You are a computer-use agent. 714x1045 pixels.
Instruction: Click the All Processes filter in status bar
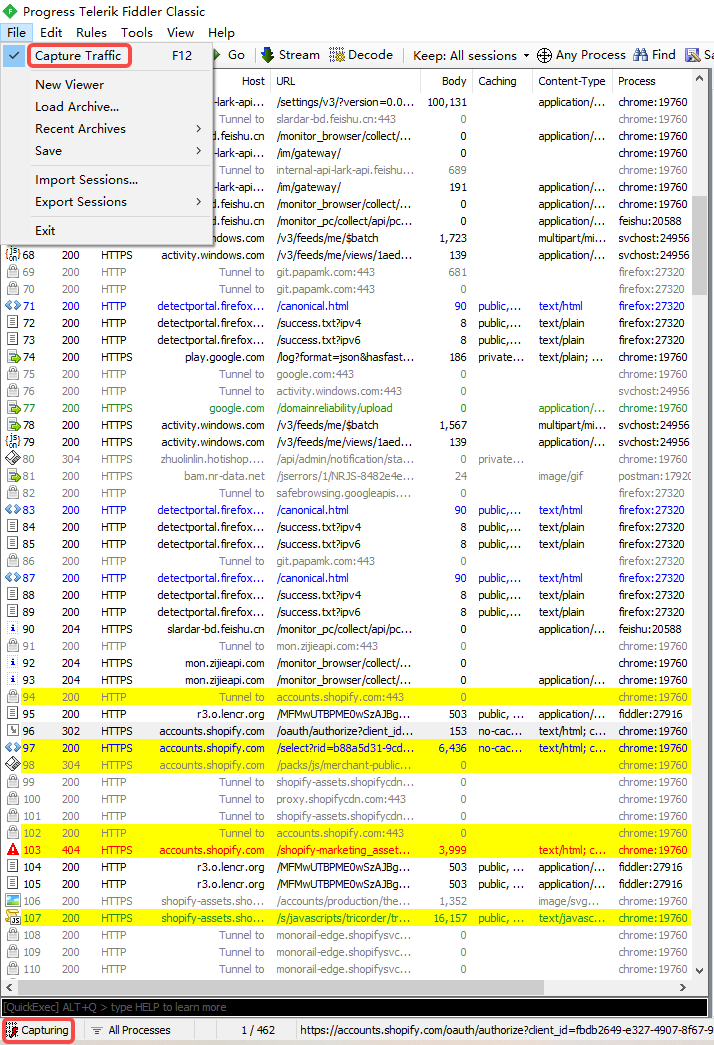(x=130, y=1030)
